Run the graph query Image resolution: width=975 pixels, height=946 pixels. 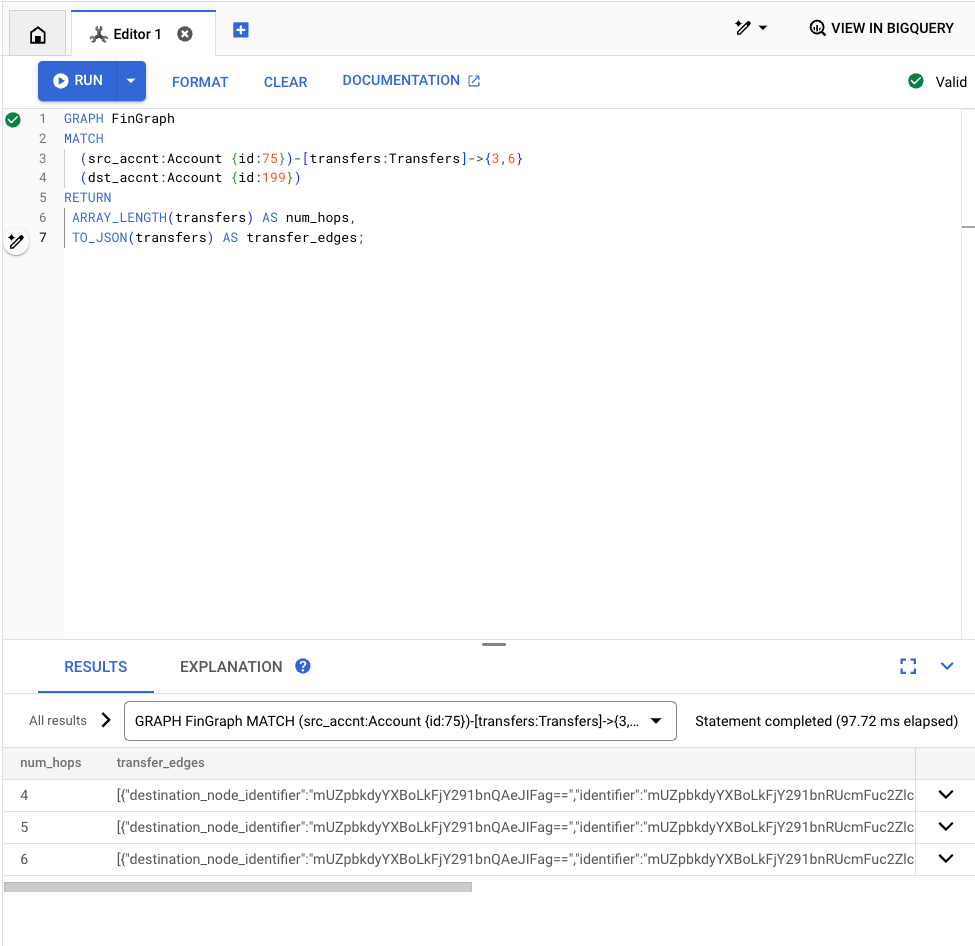point(78,81)
